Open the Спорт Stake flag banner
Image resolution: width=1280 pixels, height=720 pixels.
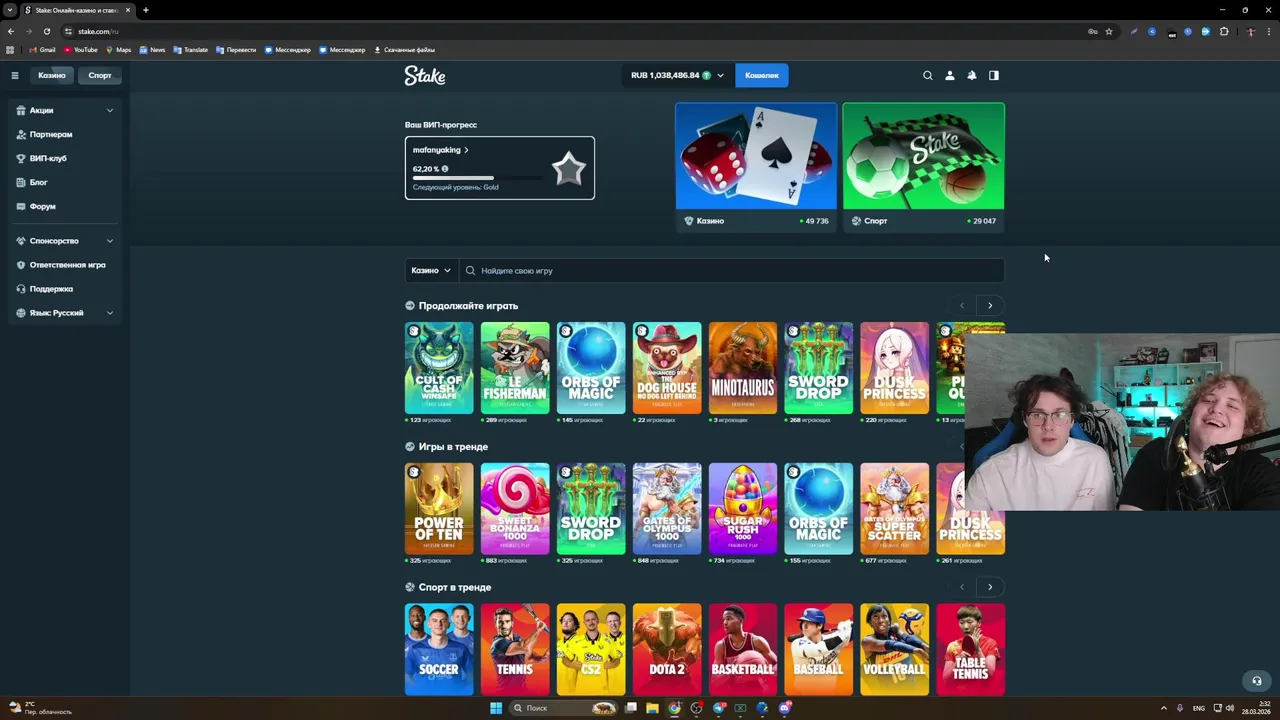923,167
